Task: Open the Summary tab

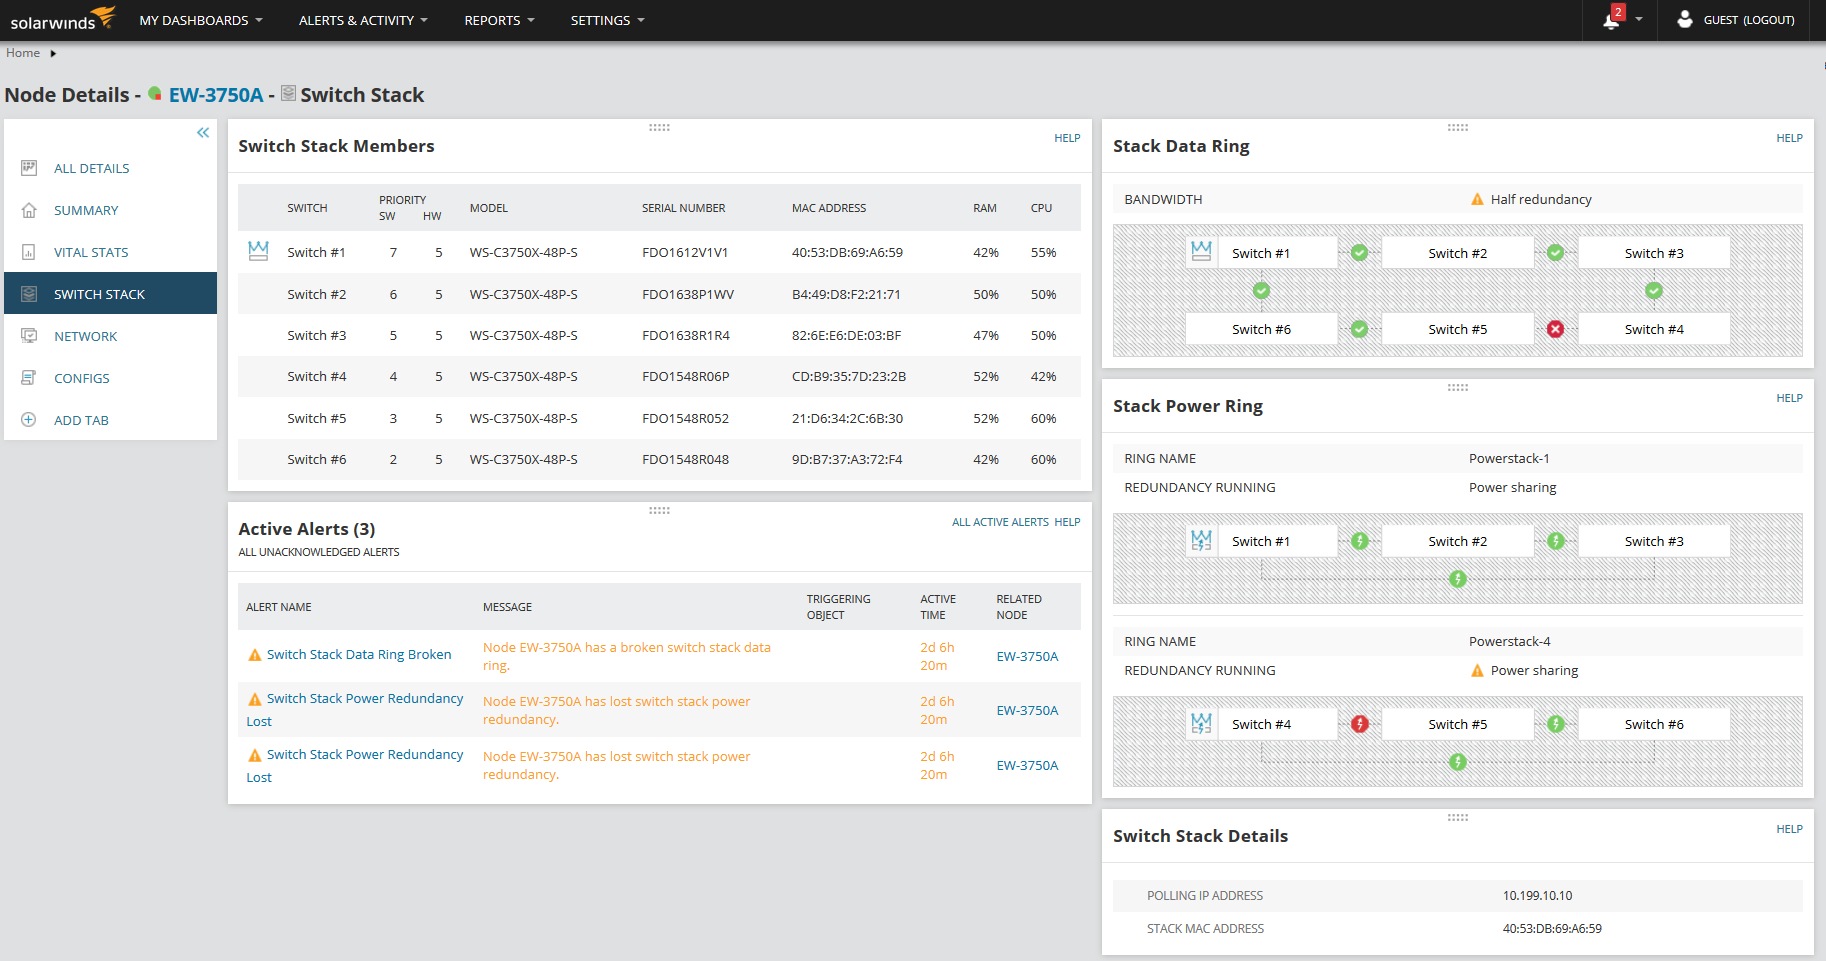Action: (86, 210)
